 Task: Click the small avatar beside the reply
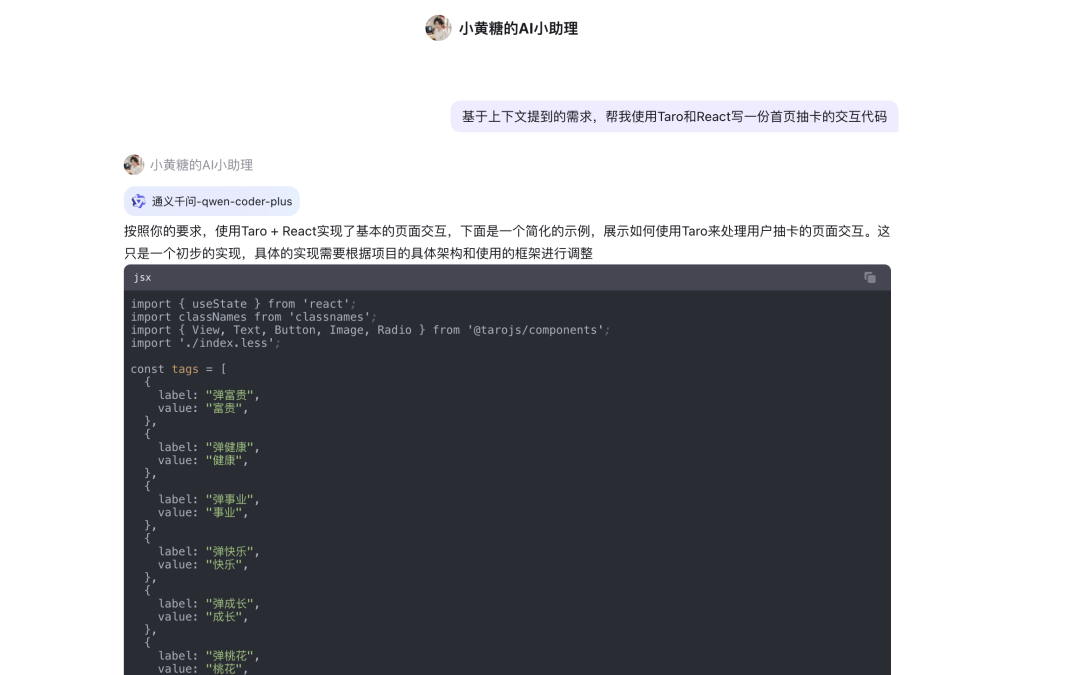coord(134,165)
